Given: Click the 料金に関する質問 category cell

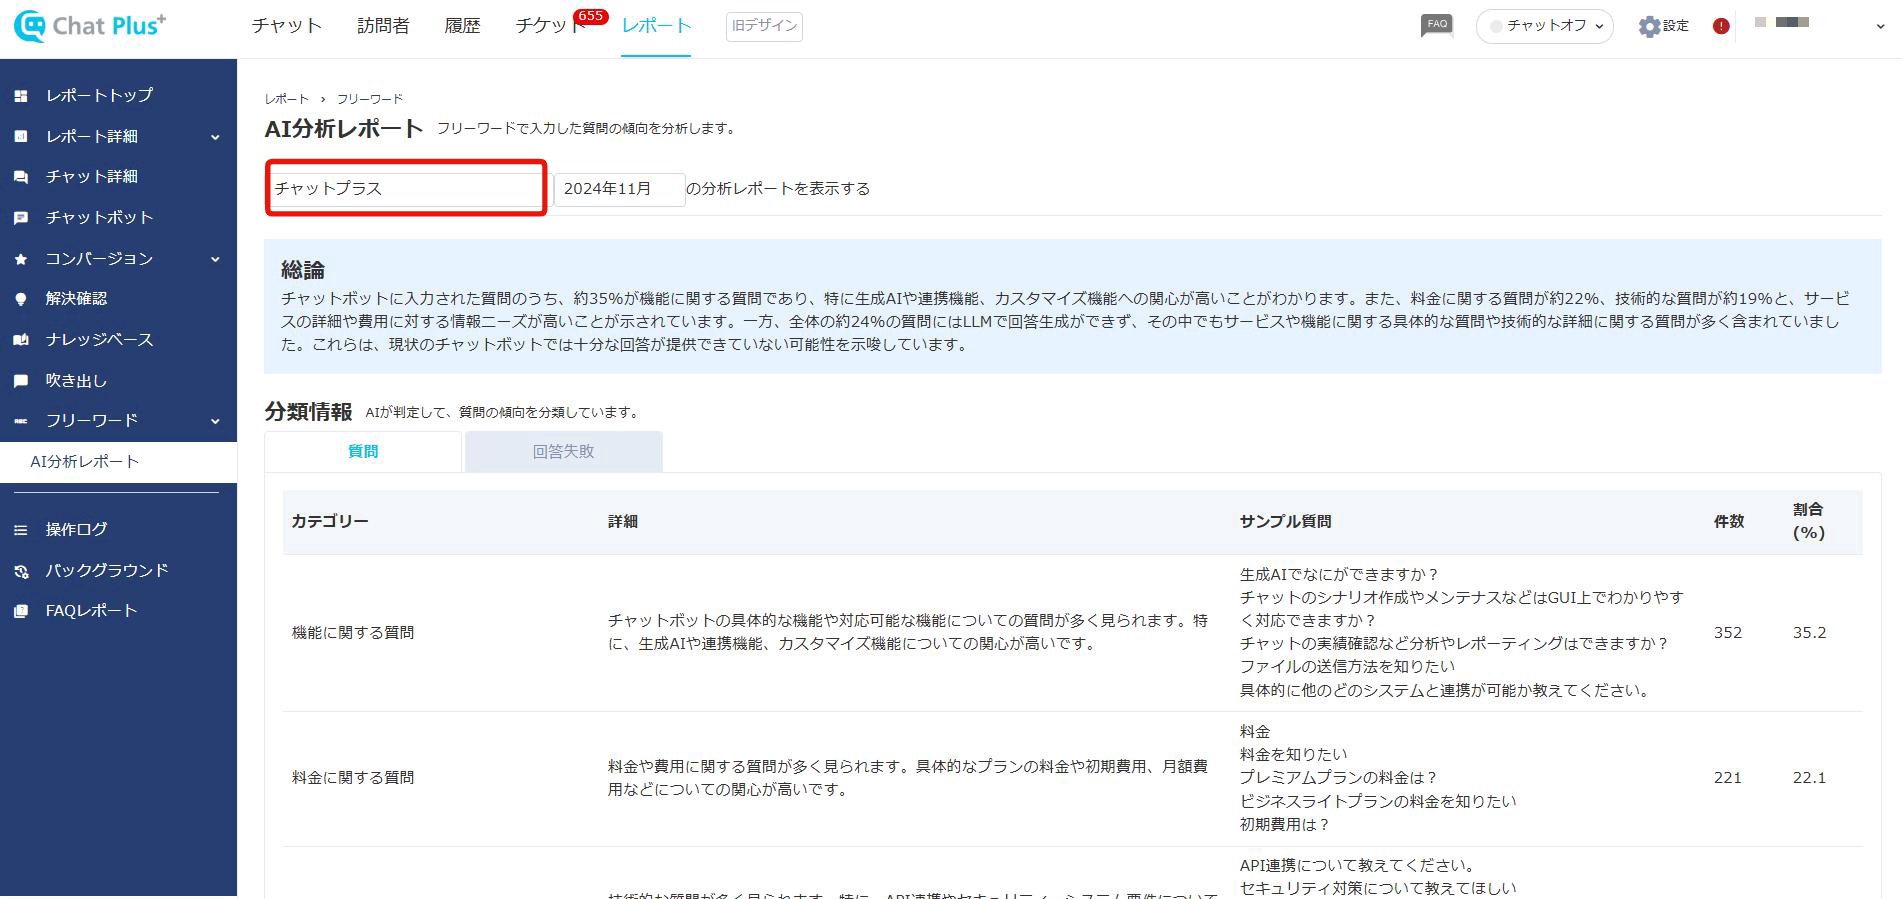Looking at the screenshot, I should [x=353, y=777].
